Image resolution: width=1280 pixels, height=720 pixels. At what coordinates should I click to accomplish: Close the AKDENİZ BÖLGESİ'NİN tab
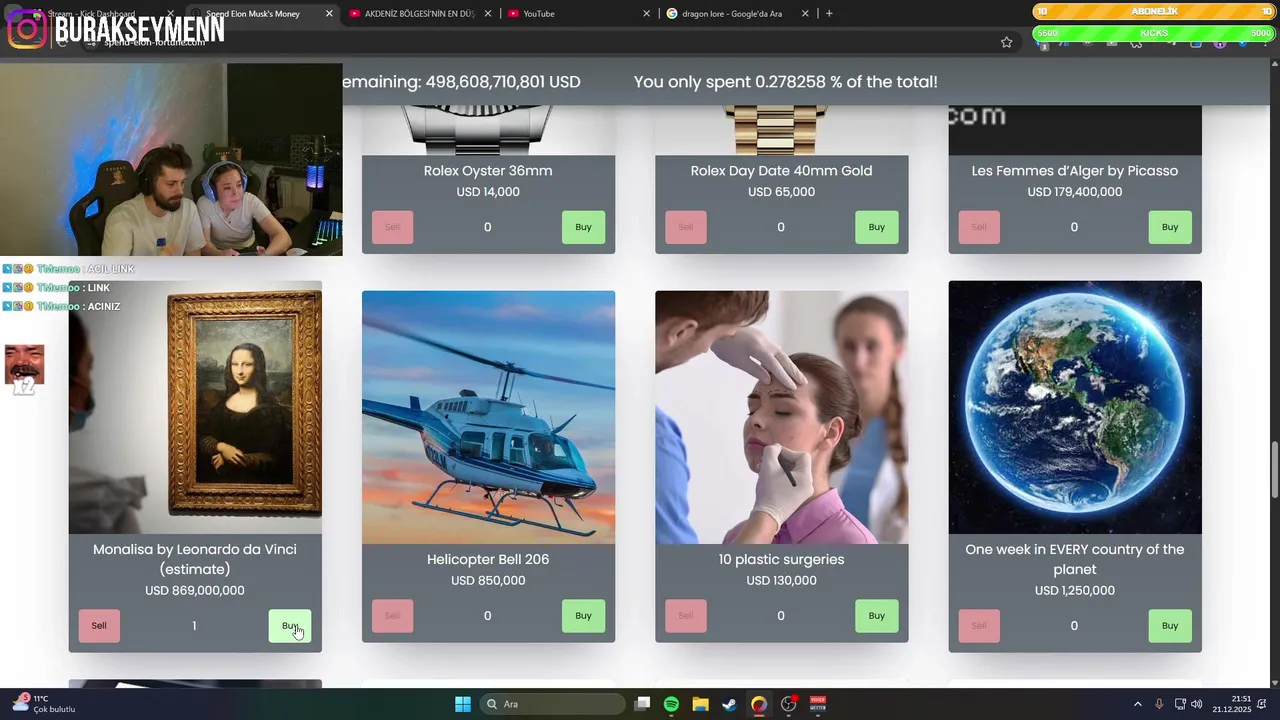pyautogui.click(x=487, y=14)
